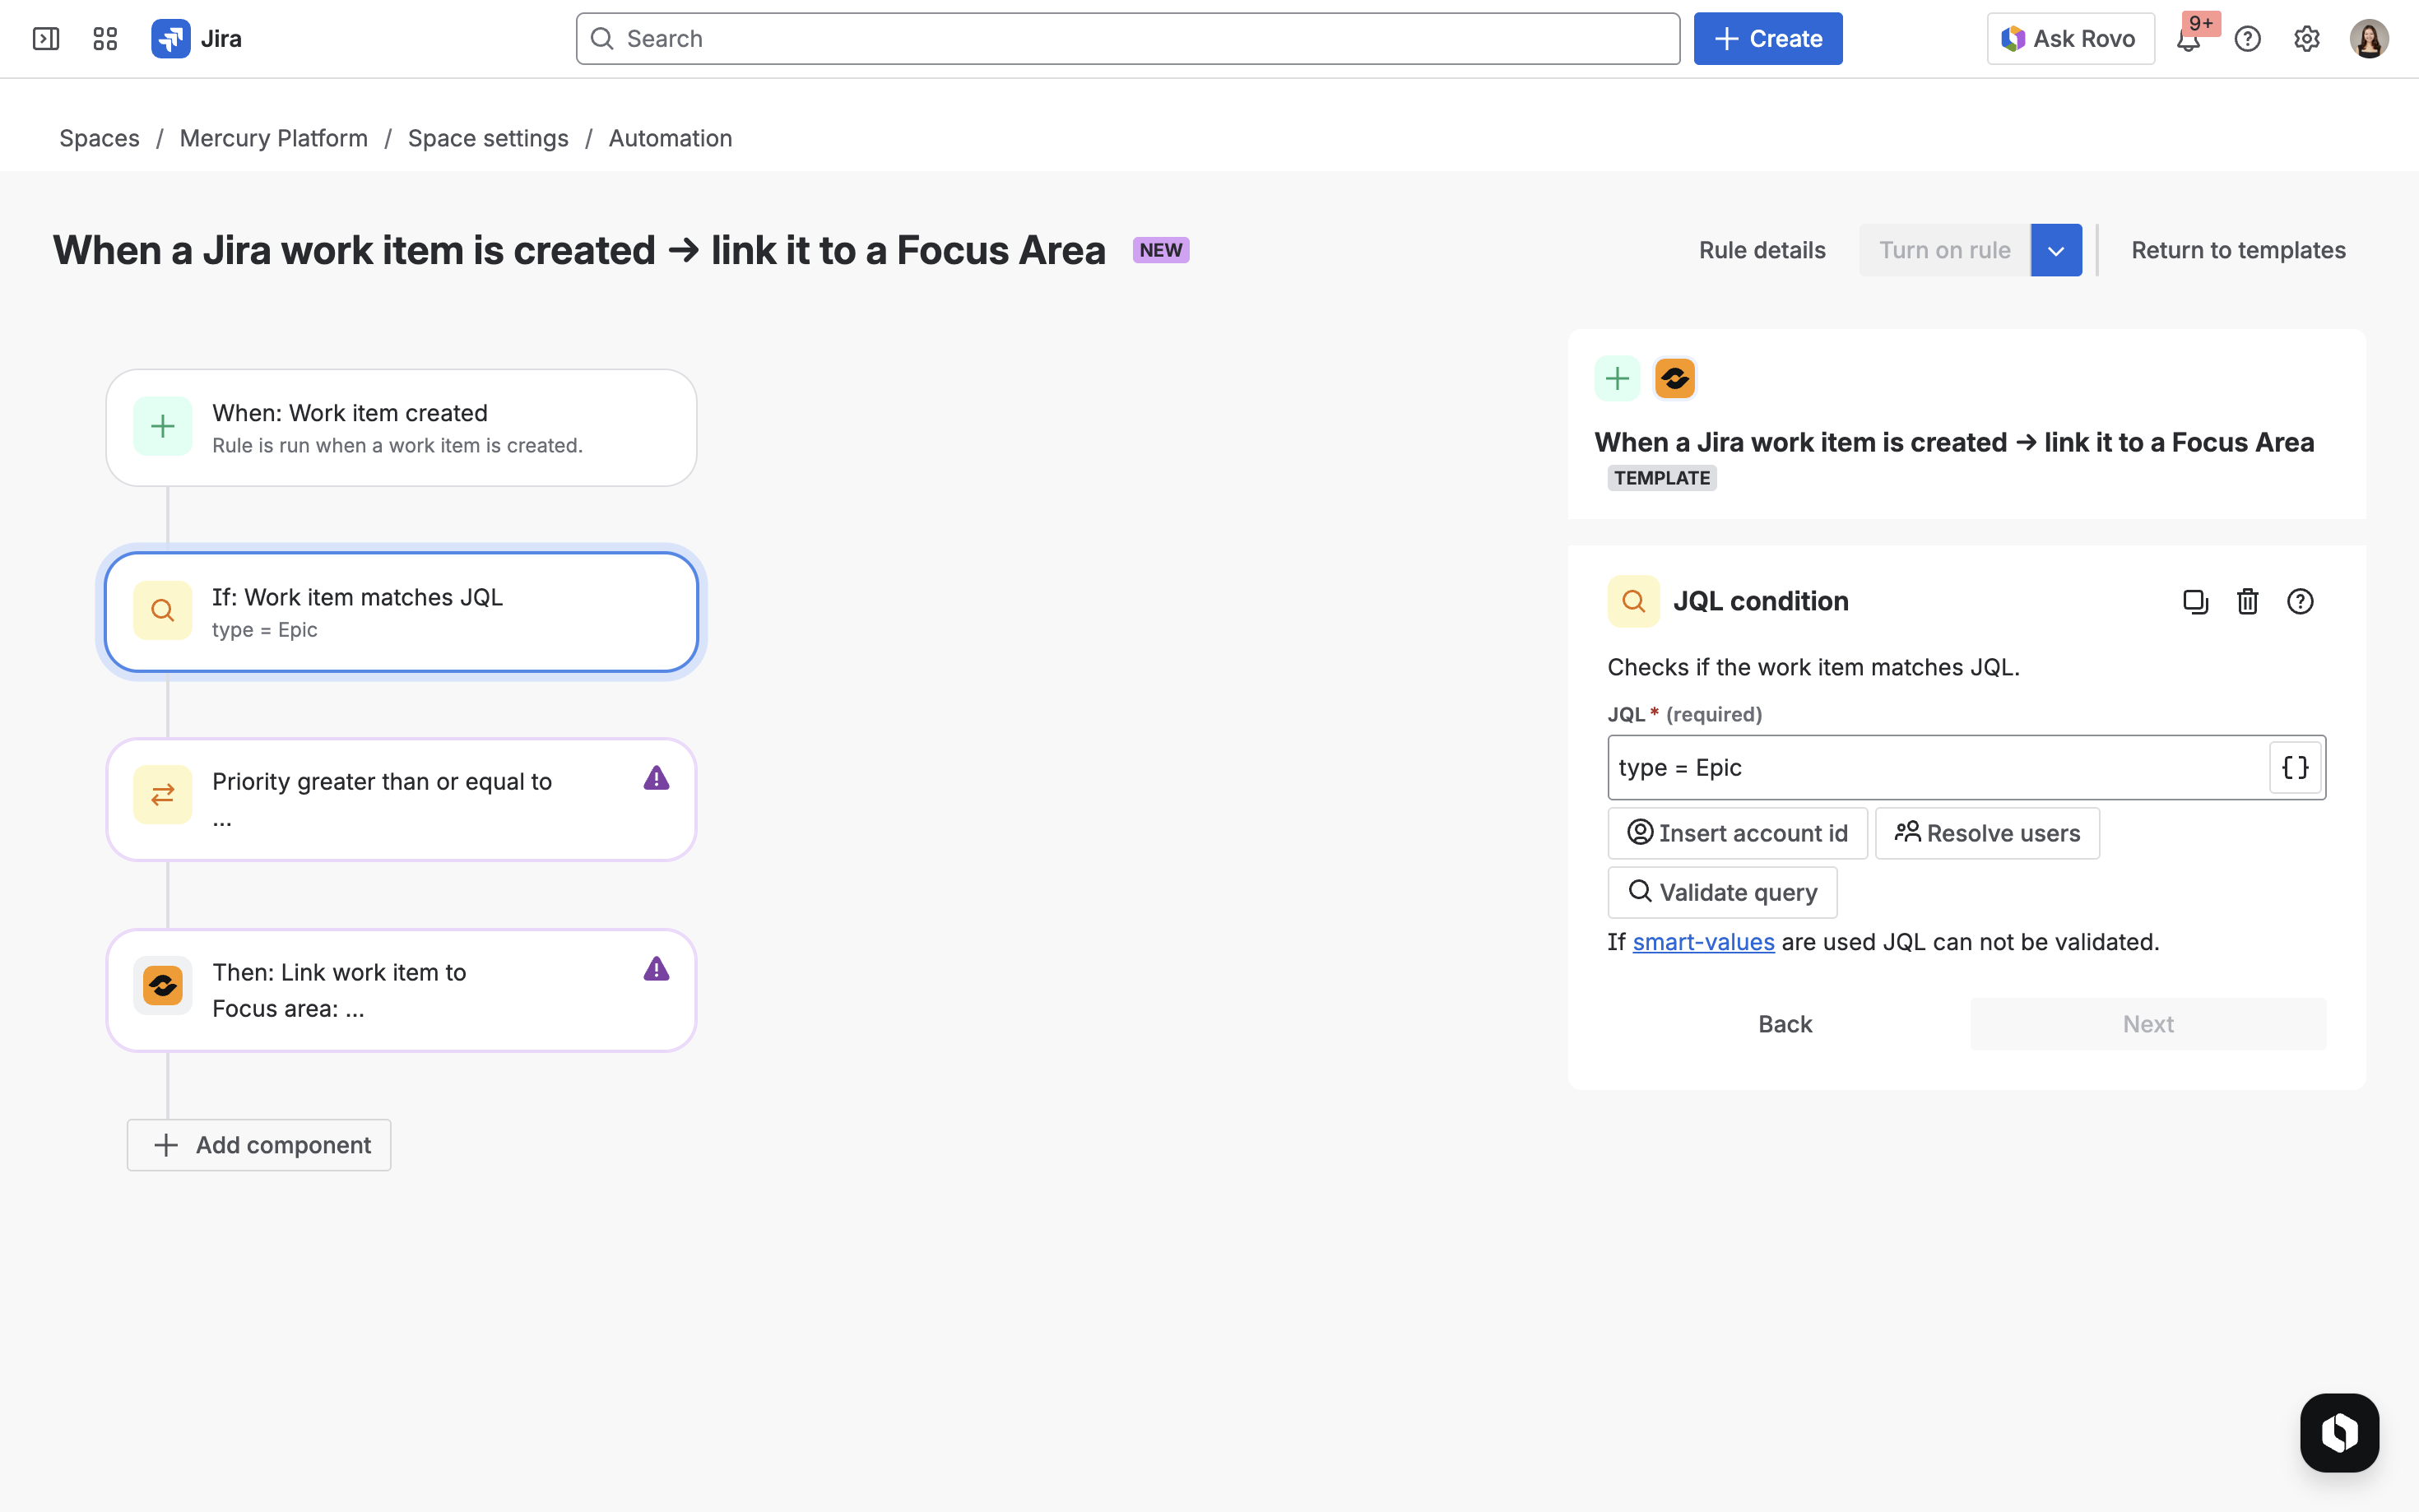Open Rule details
The width and height of the screenshot is (2419, 1512).
(x=1762, y=250)
